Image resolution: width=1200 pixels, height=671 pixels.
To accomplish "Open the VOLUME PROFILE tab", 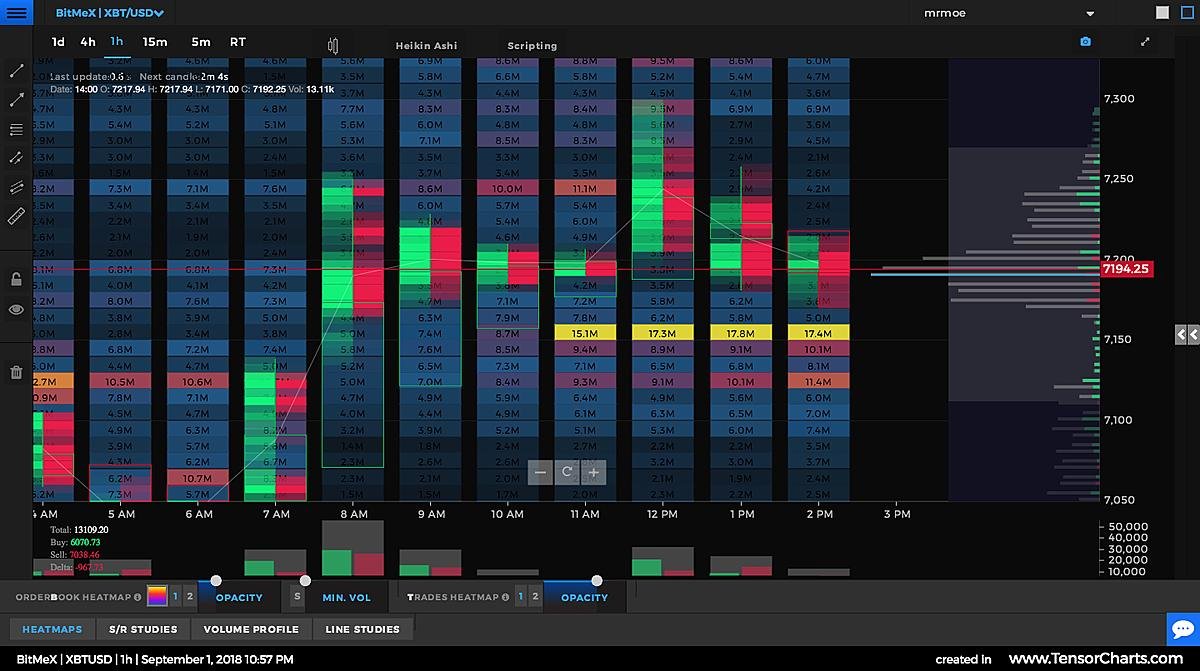I will 251,629.
